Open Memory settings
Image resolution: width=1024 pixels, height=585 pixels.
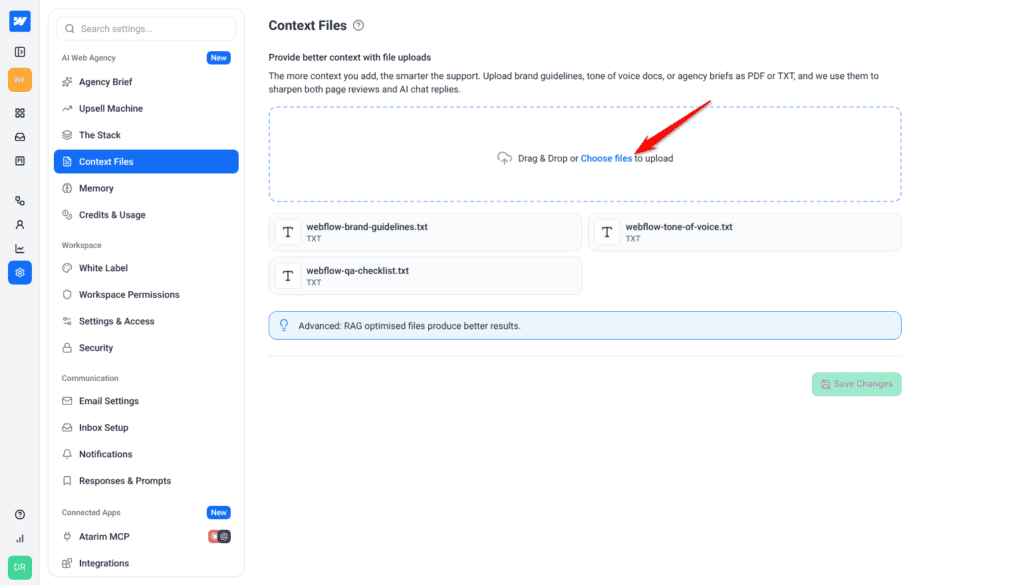[x=146, y=188]
